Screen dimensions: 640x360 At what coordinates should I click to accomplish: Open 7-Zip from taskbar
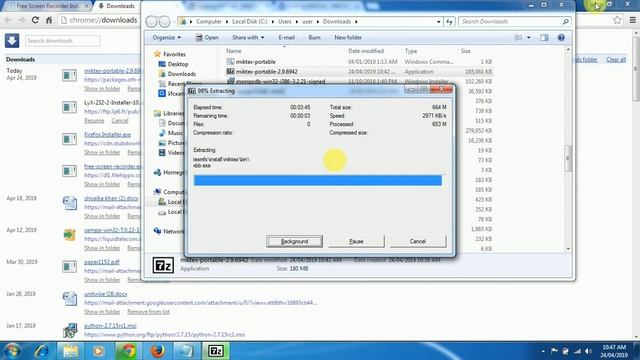pyautogui.click(x=216, y=351)
